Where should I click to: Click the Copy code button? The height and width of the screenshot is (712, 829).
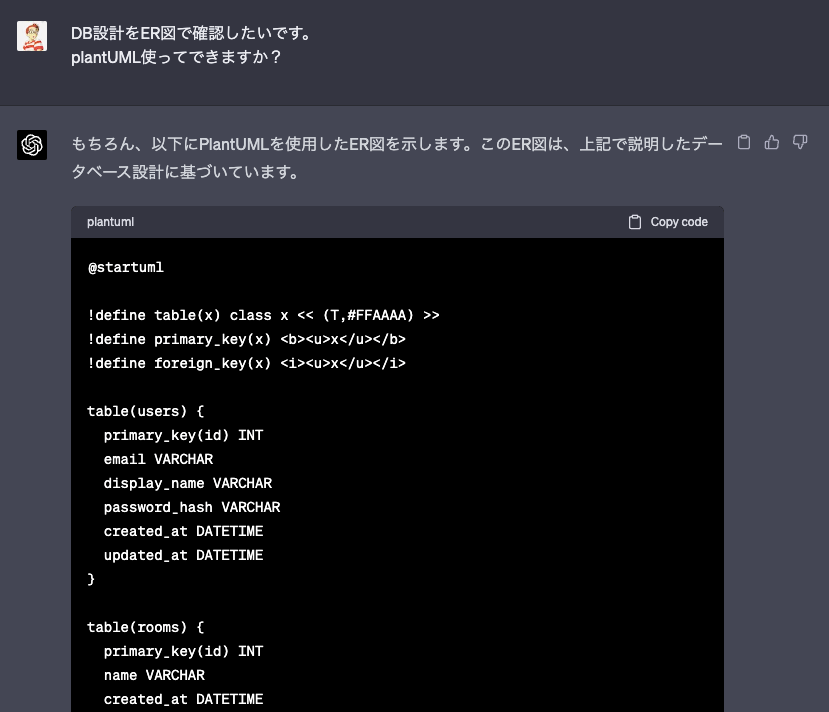668,222
